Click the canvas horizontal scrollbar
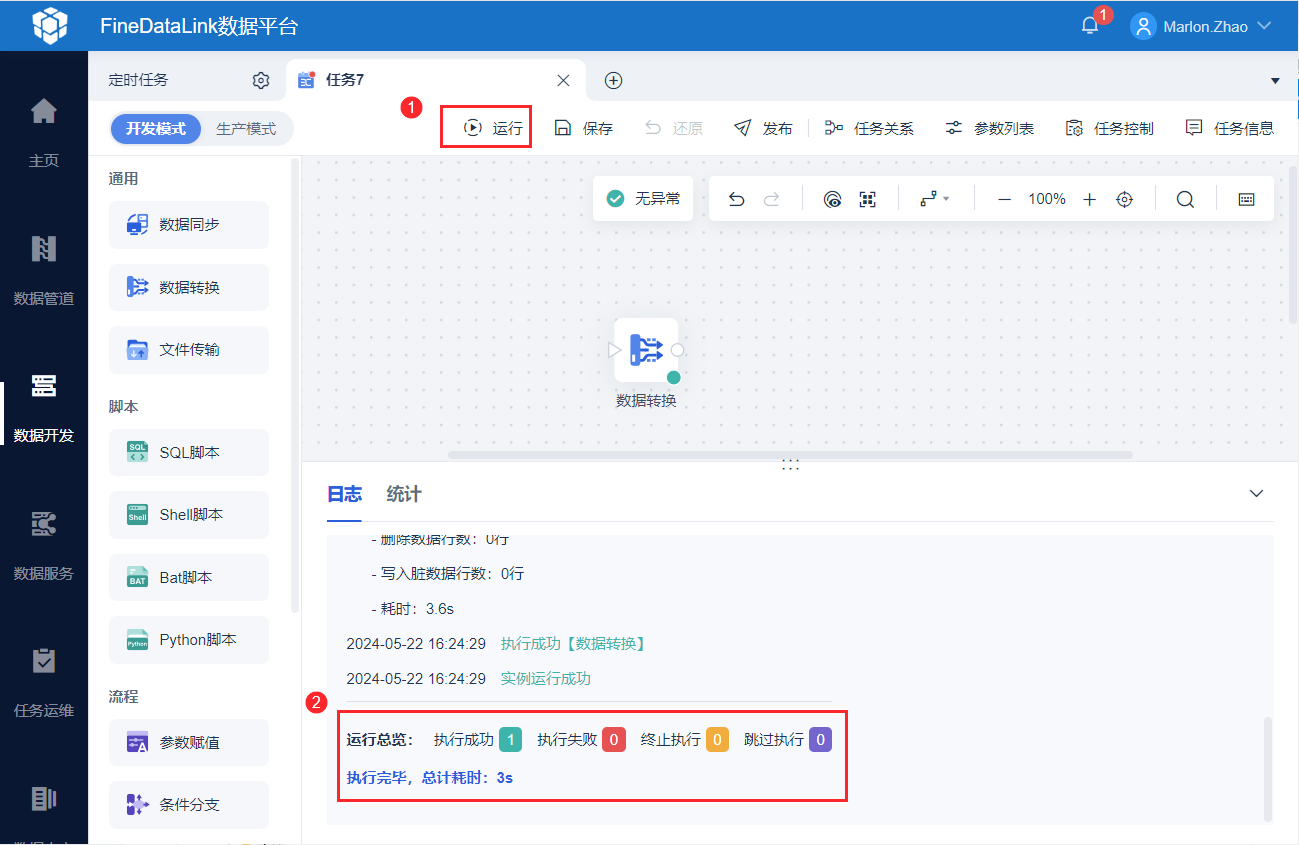This screenshot has height=845, width=1299. point(790,455)
